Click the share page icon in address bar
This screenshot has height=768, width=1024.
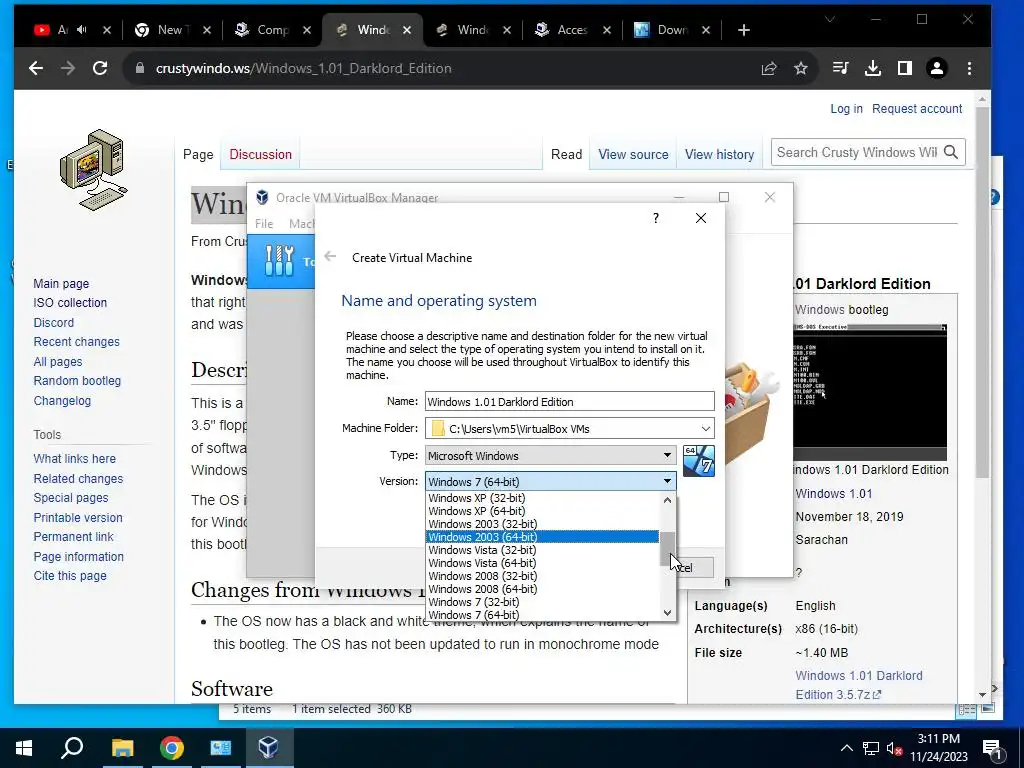769,68
